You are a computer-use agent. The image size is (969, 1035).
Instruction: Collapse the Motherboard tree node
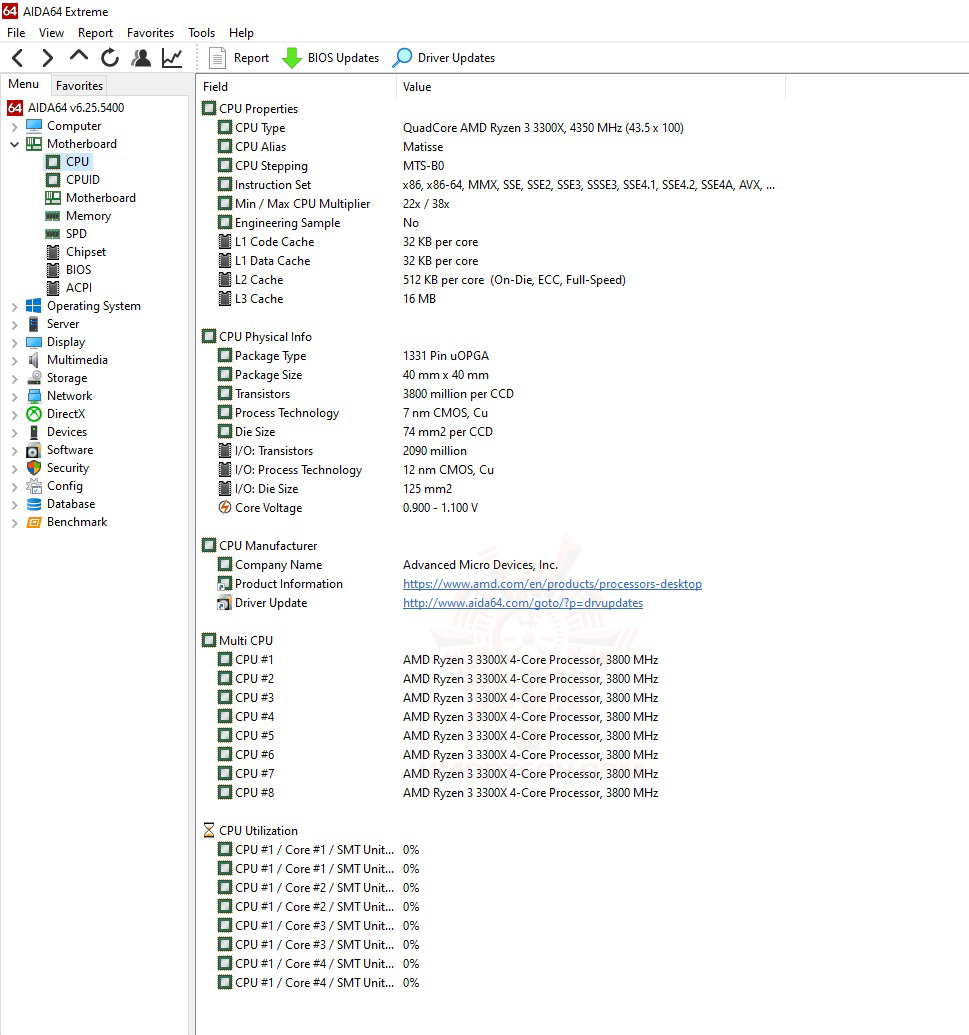(x=15, y=144)
